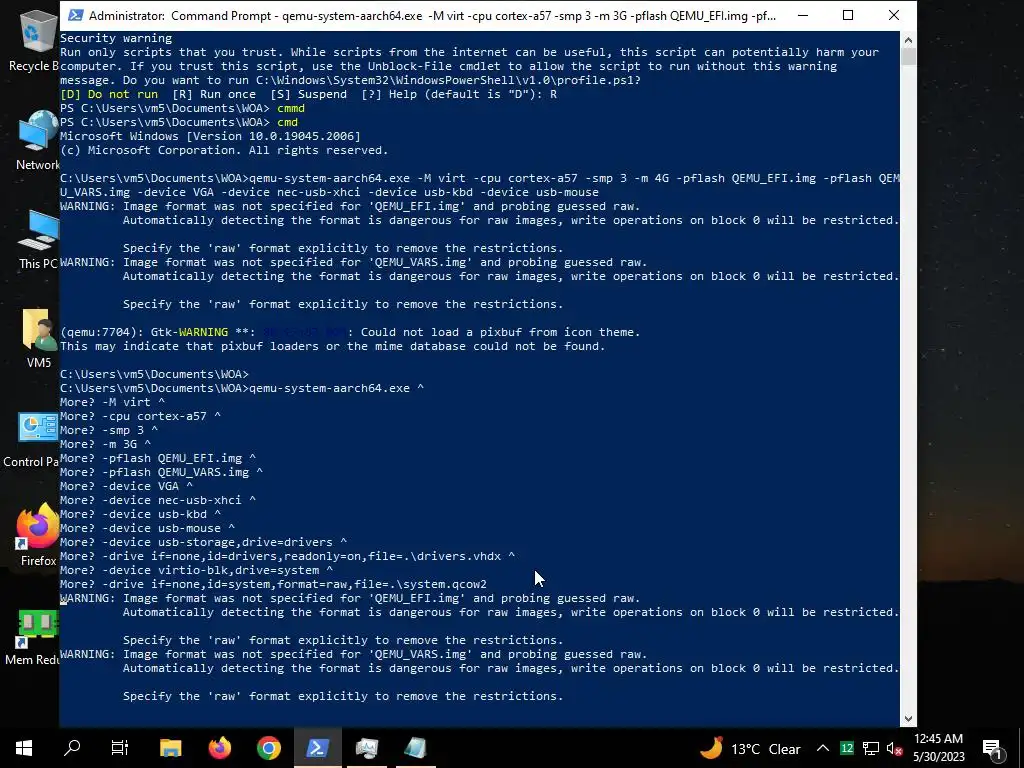Open the Network desktop icon
The width and height of the screenshot is (1024, 768).
click(x=37, y=140)
